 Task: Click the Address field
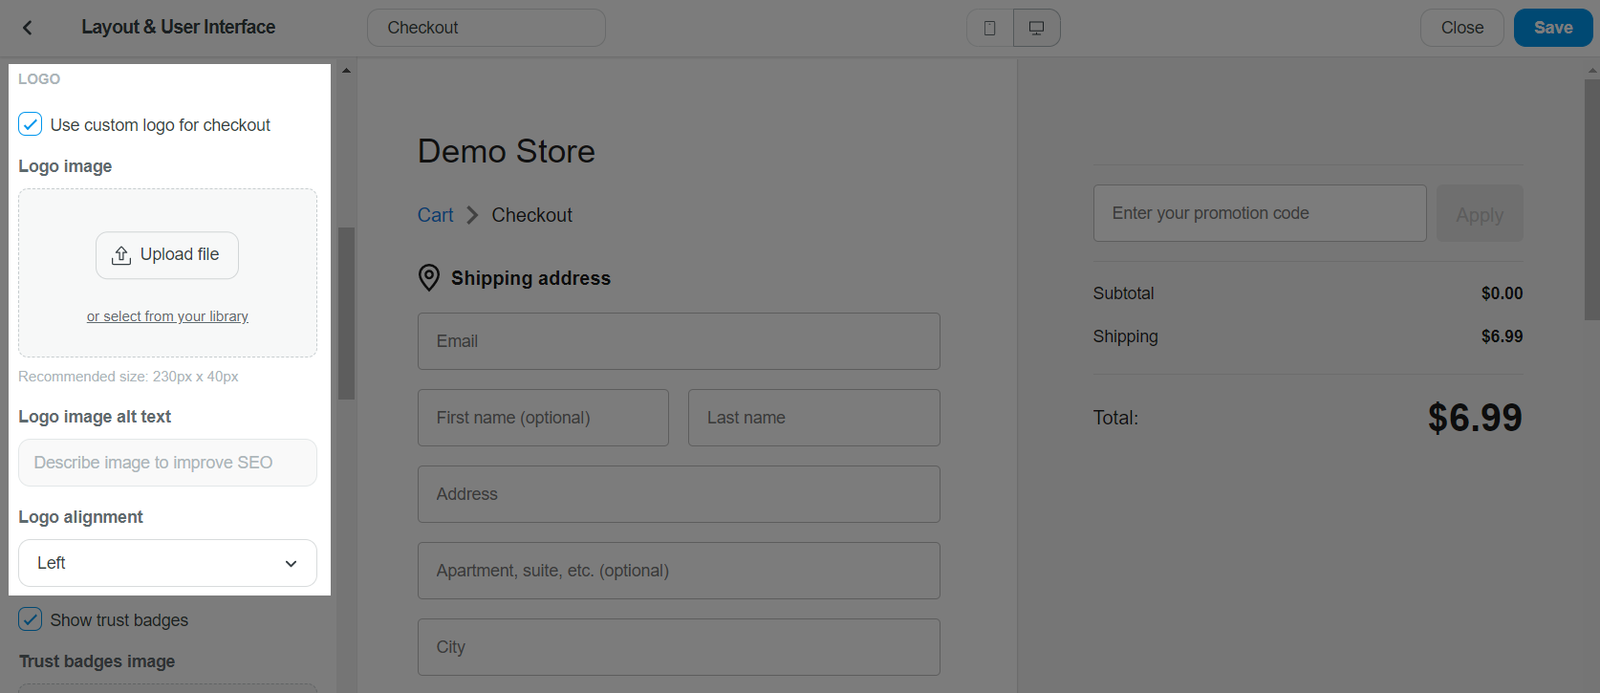[x=679, y=494]
